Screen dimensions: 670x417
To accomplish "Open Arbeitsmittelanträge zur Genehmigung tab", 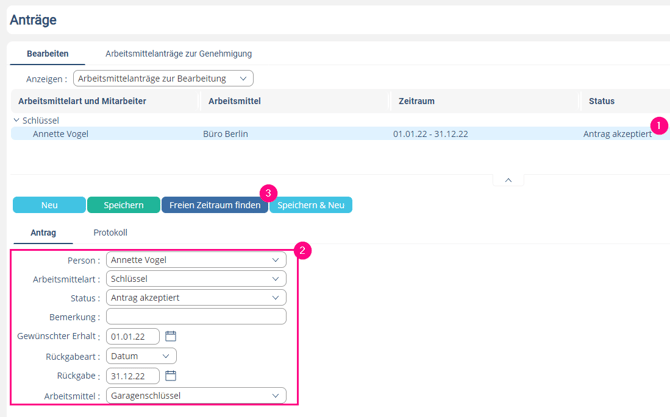I will (x=179, y=54).
